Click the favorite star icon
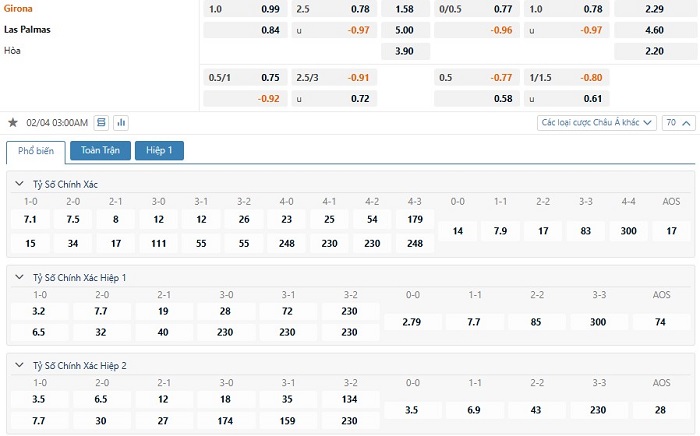The width and height of the screenshot is (700, 436). 13,122
